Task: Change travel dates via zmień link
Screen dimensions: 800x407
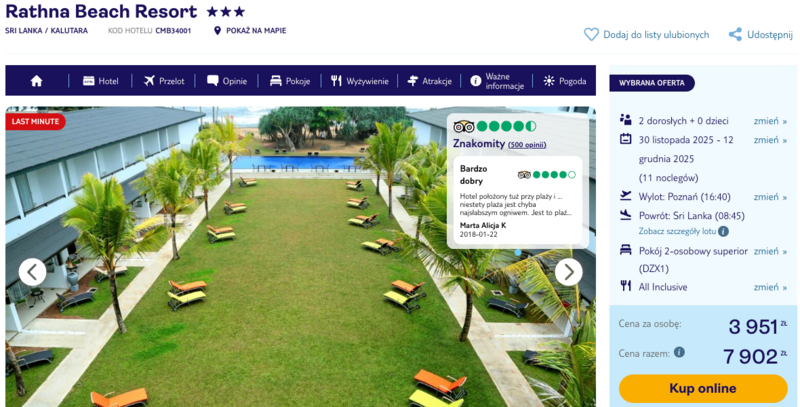Action: (770, 140)
